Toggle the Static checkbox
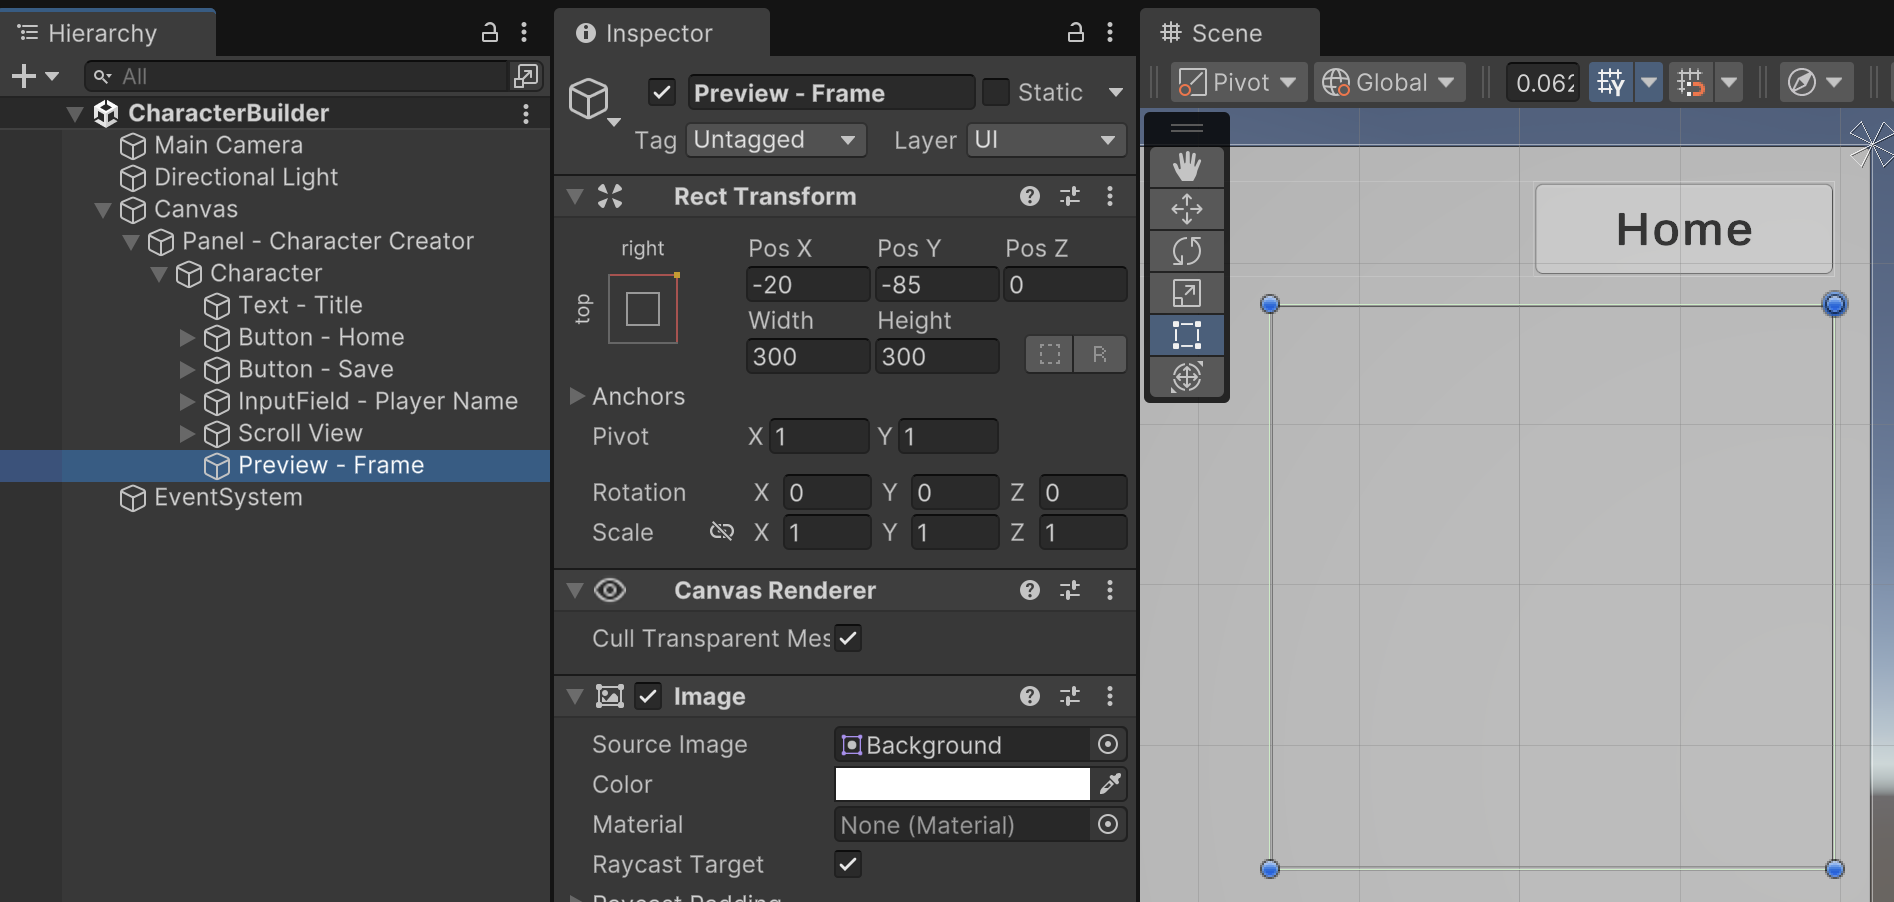 pos(995,92)
